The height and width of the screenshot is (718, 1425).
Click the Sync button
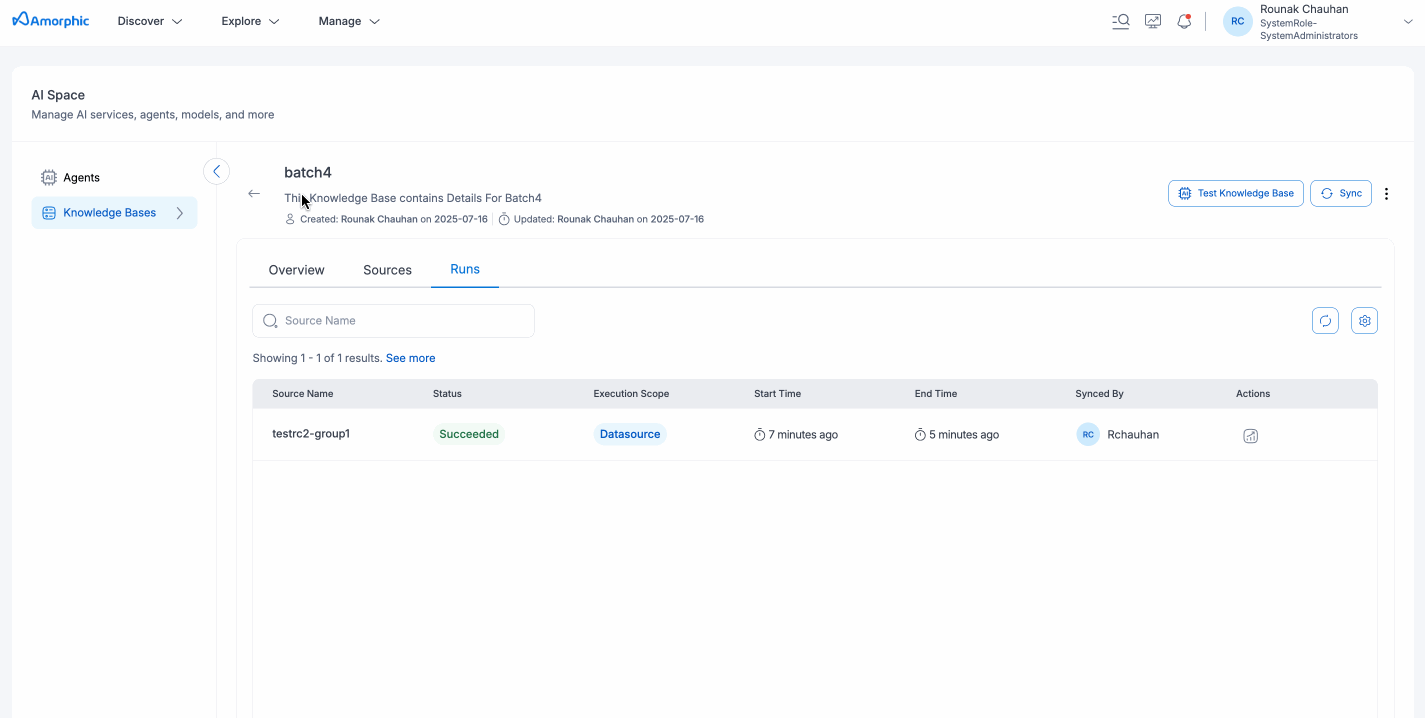1340,194
